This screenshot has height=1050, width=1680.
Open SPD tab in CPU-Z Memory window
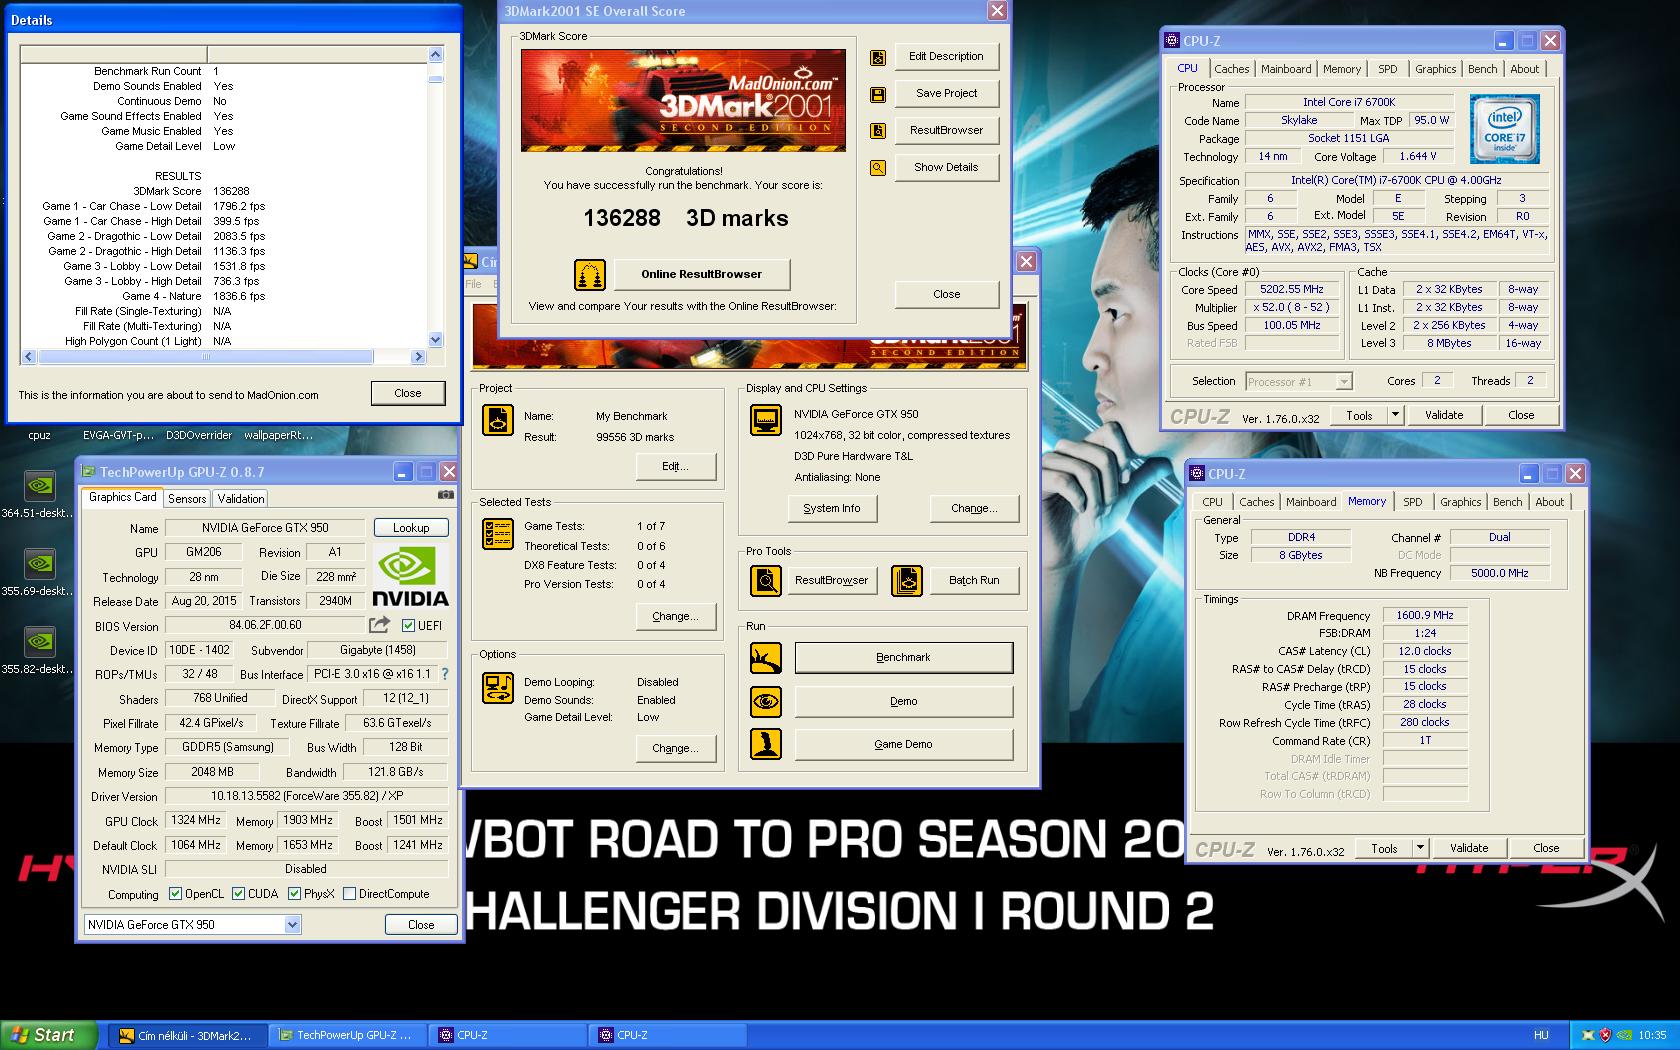click(x=1412, y=502)
